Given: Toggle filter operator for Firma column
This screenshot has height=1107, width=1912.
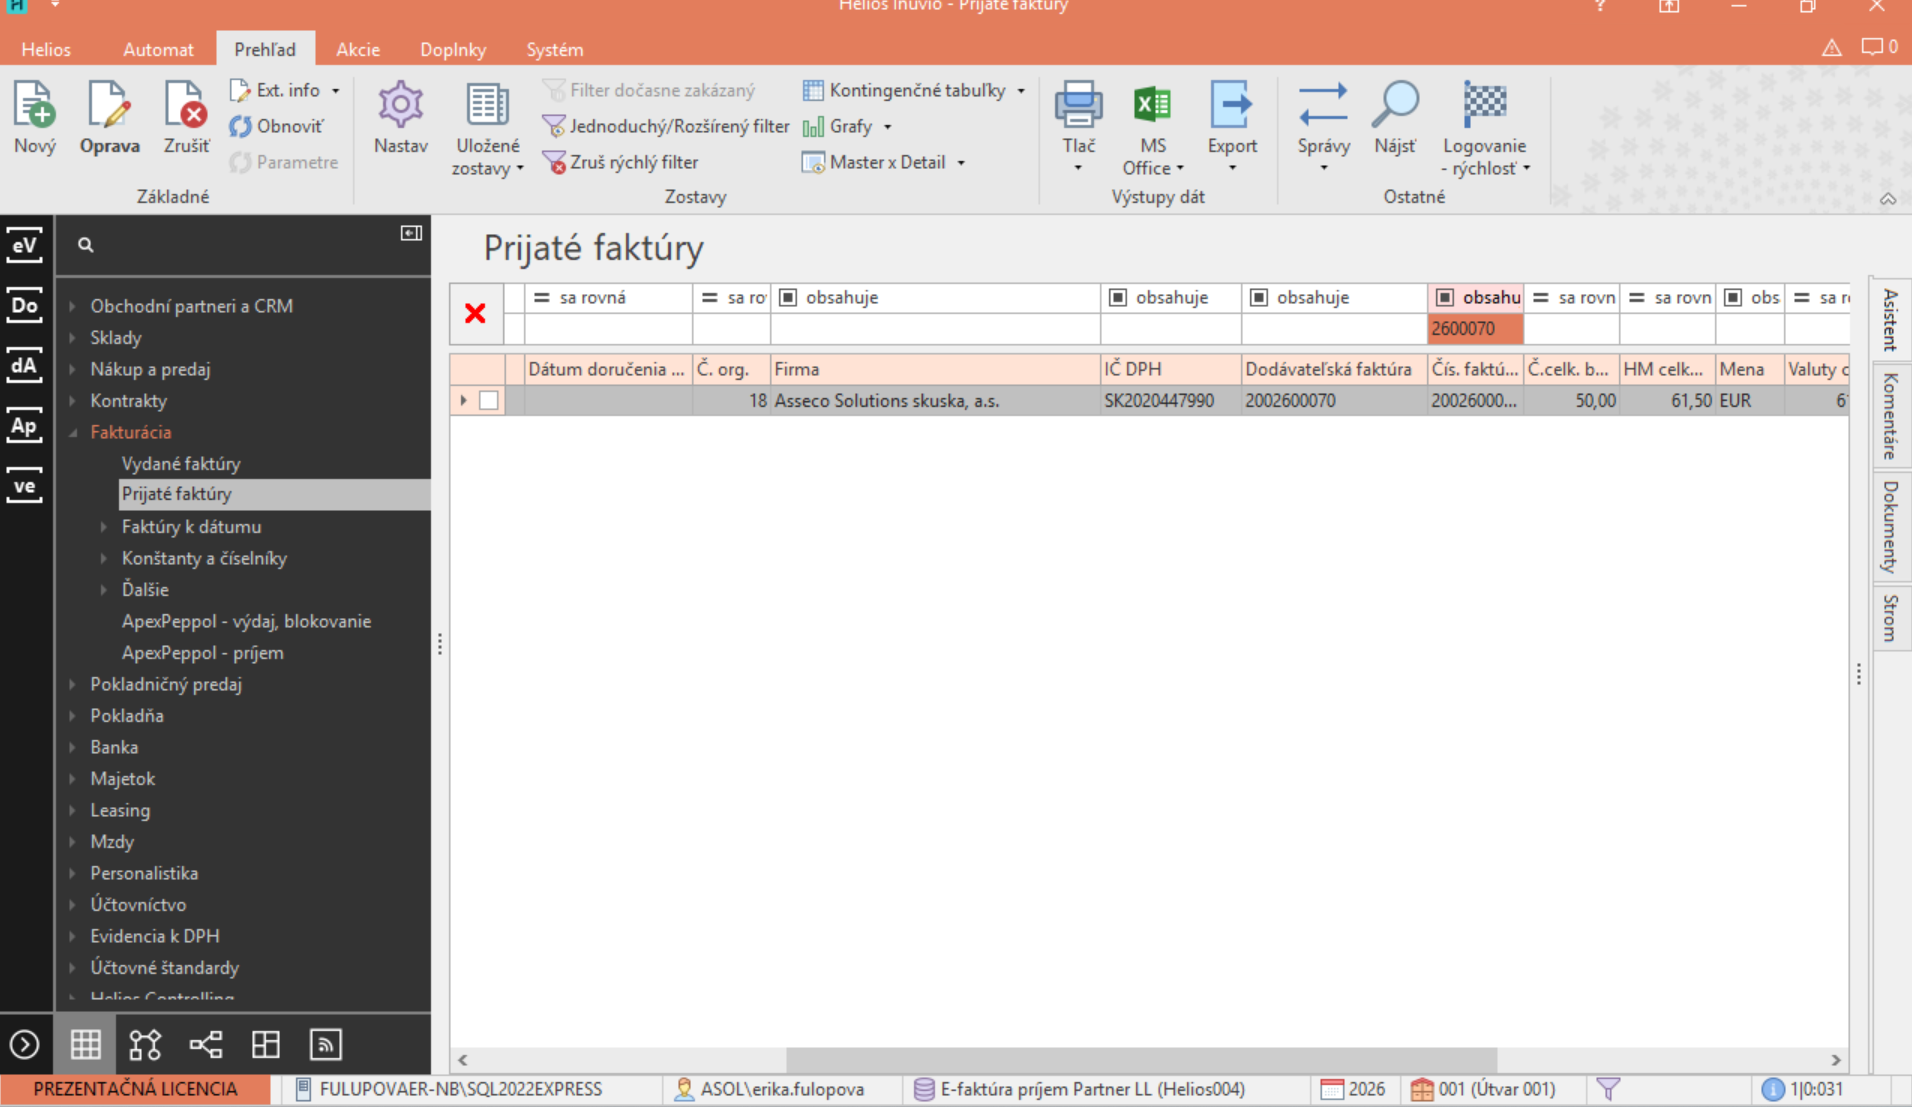Looking at the screenshot, I should point(788,297).
